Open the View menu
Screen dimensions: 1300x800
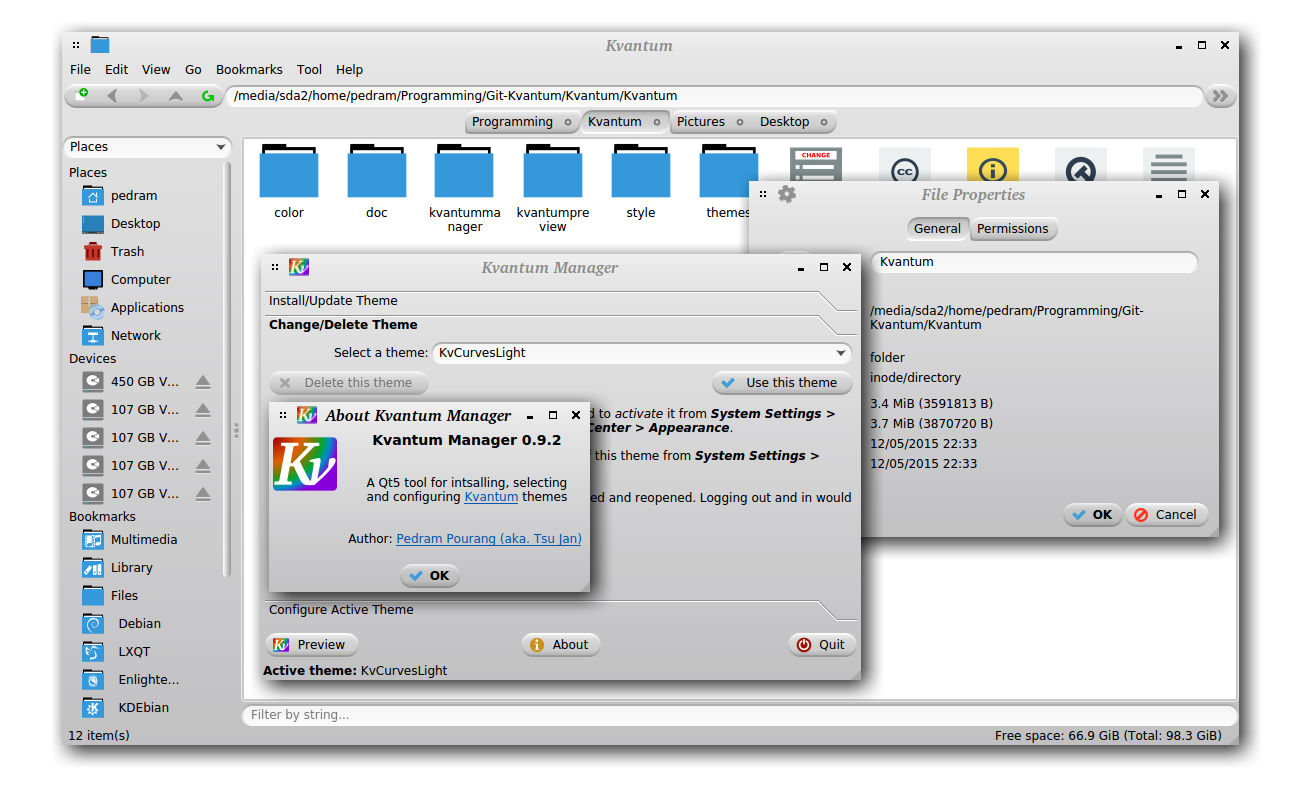click(156, 69)
